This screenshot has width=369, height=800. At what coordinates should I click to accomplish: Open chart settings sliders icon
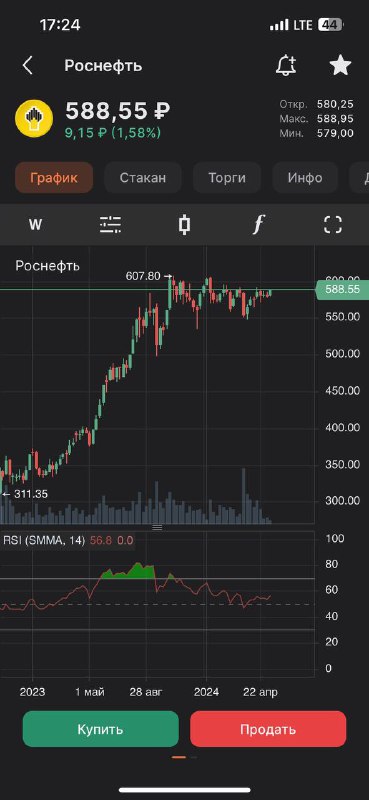[110, 224]
